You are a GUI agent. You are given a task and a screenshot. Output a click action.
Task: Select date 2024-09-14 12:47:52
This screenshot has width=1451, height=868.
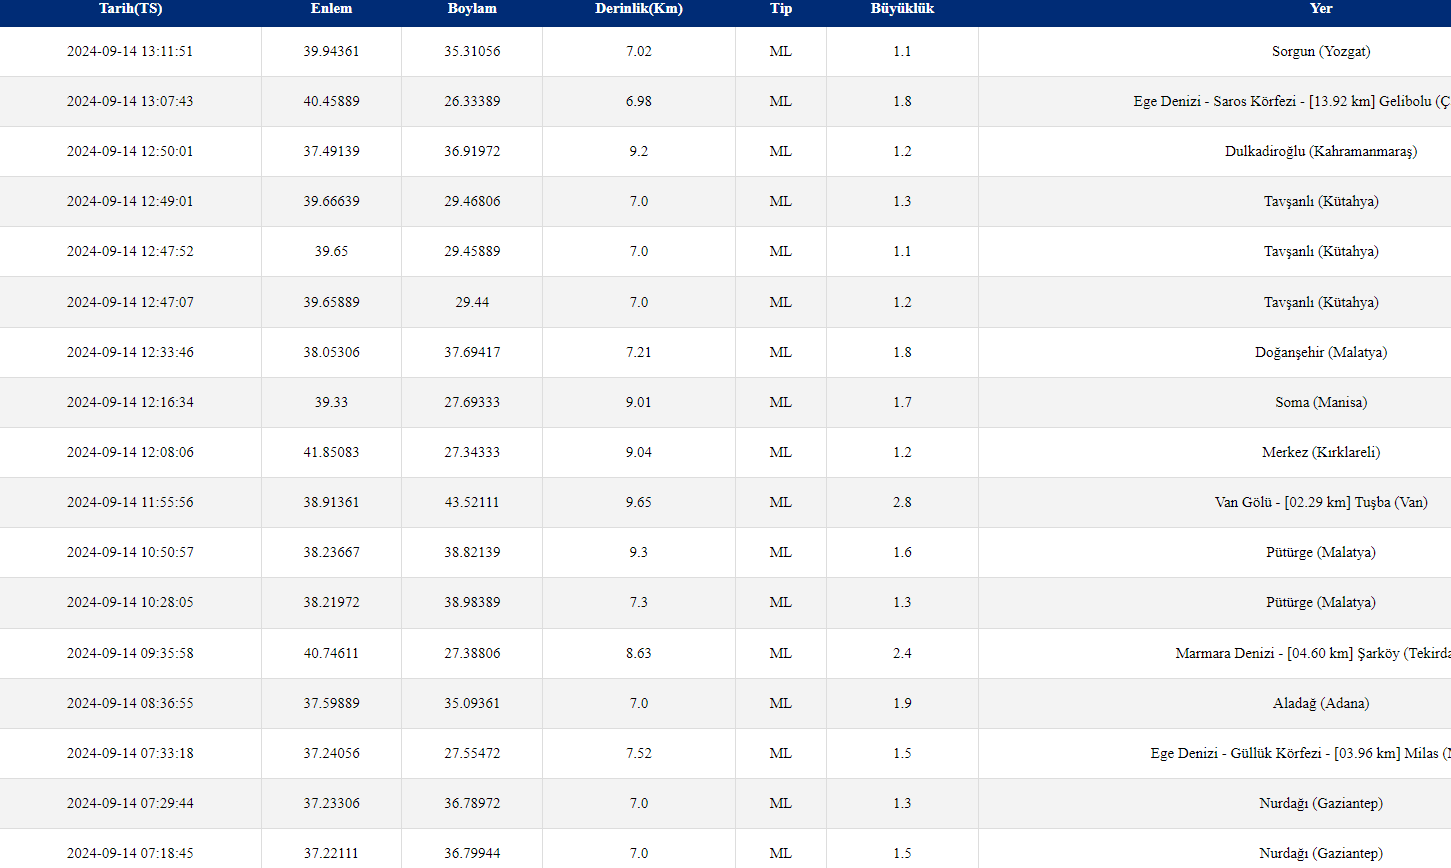(130, 251)
